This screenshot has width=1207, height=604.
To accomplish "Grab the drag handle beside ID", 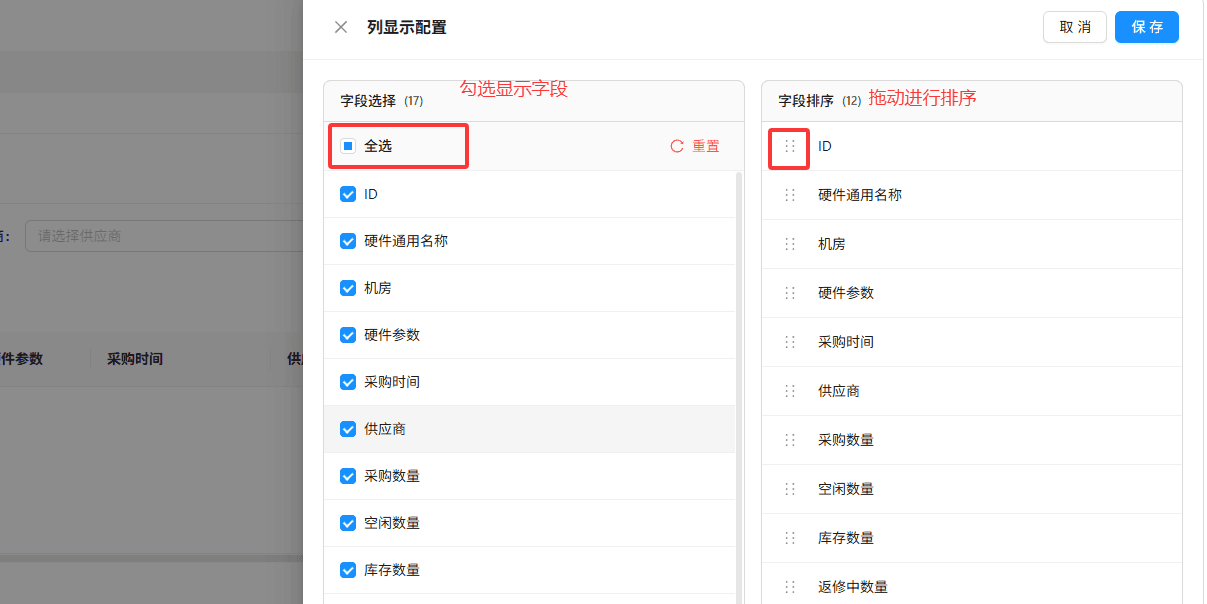I will (790, 146).
